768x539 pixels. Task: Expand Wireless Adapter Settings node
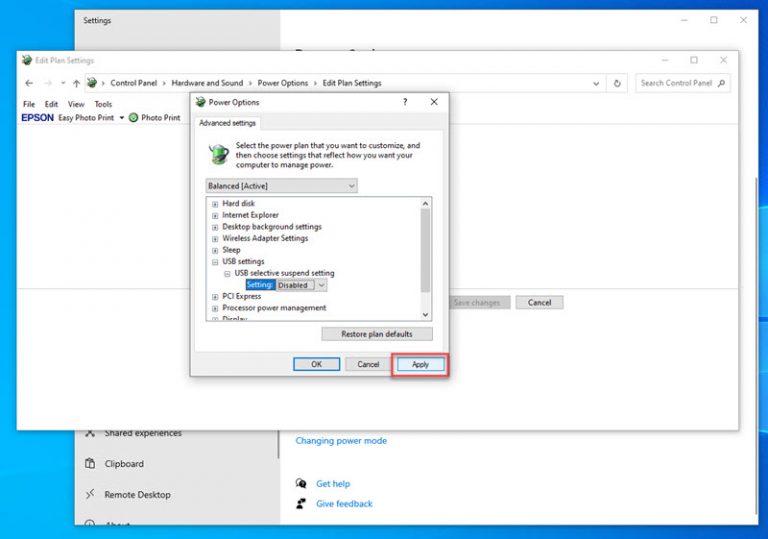[x=215, y=239]
